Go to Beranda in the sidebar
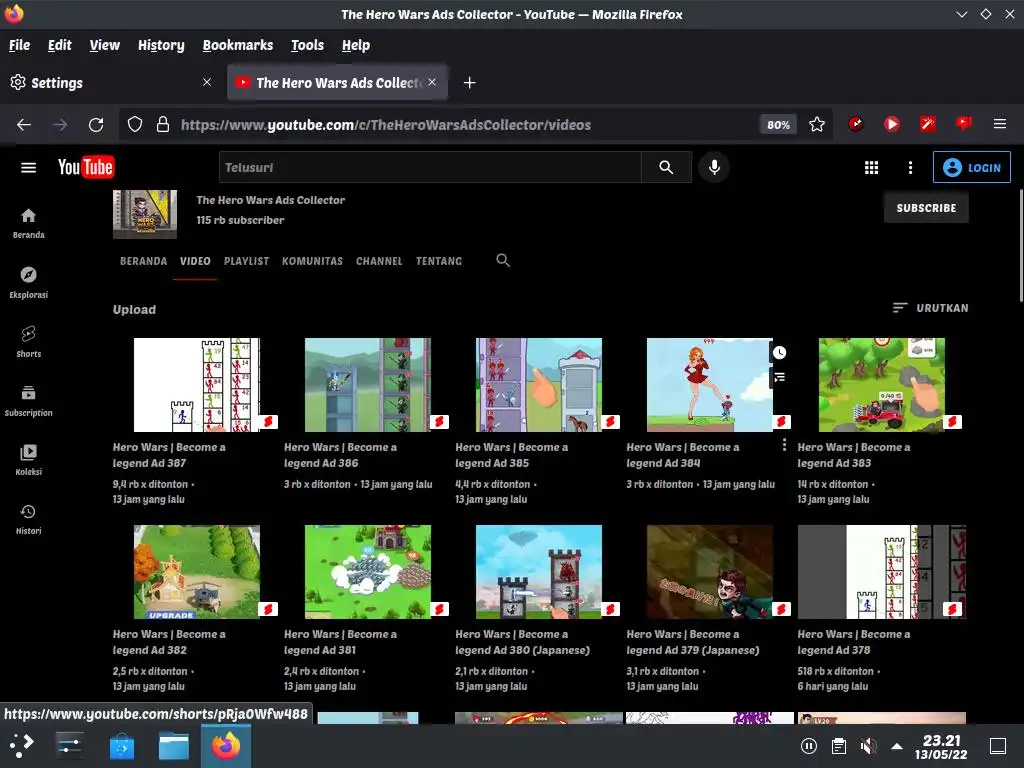Image resolution: width=1024 pixels, height=768 pixels. click(29, 223)
